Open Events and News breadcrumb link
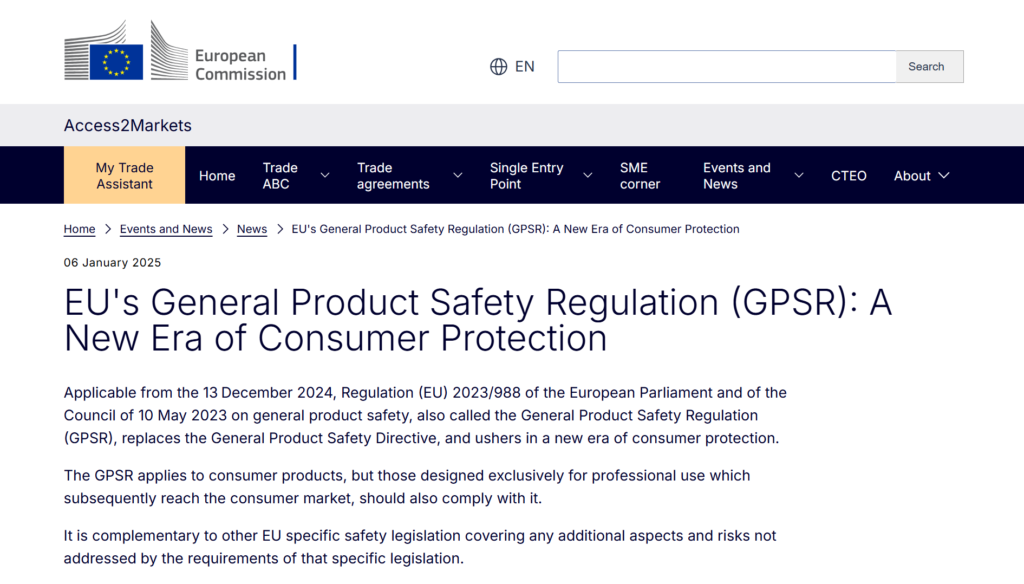Screen dimensions: 1024x584 point(166,229)
